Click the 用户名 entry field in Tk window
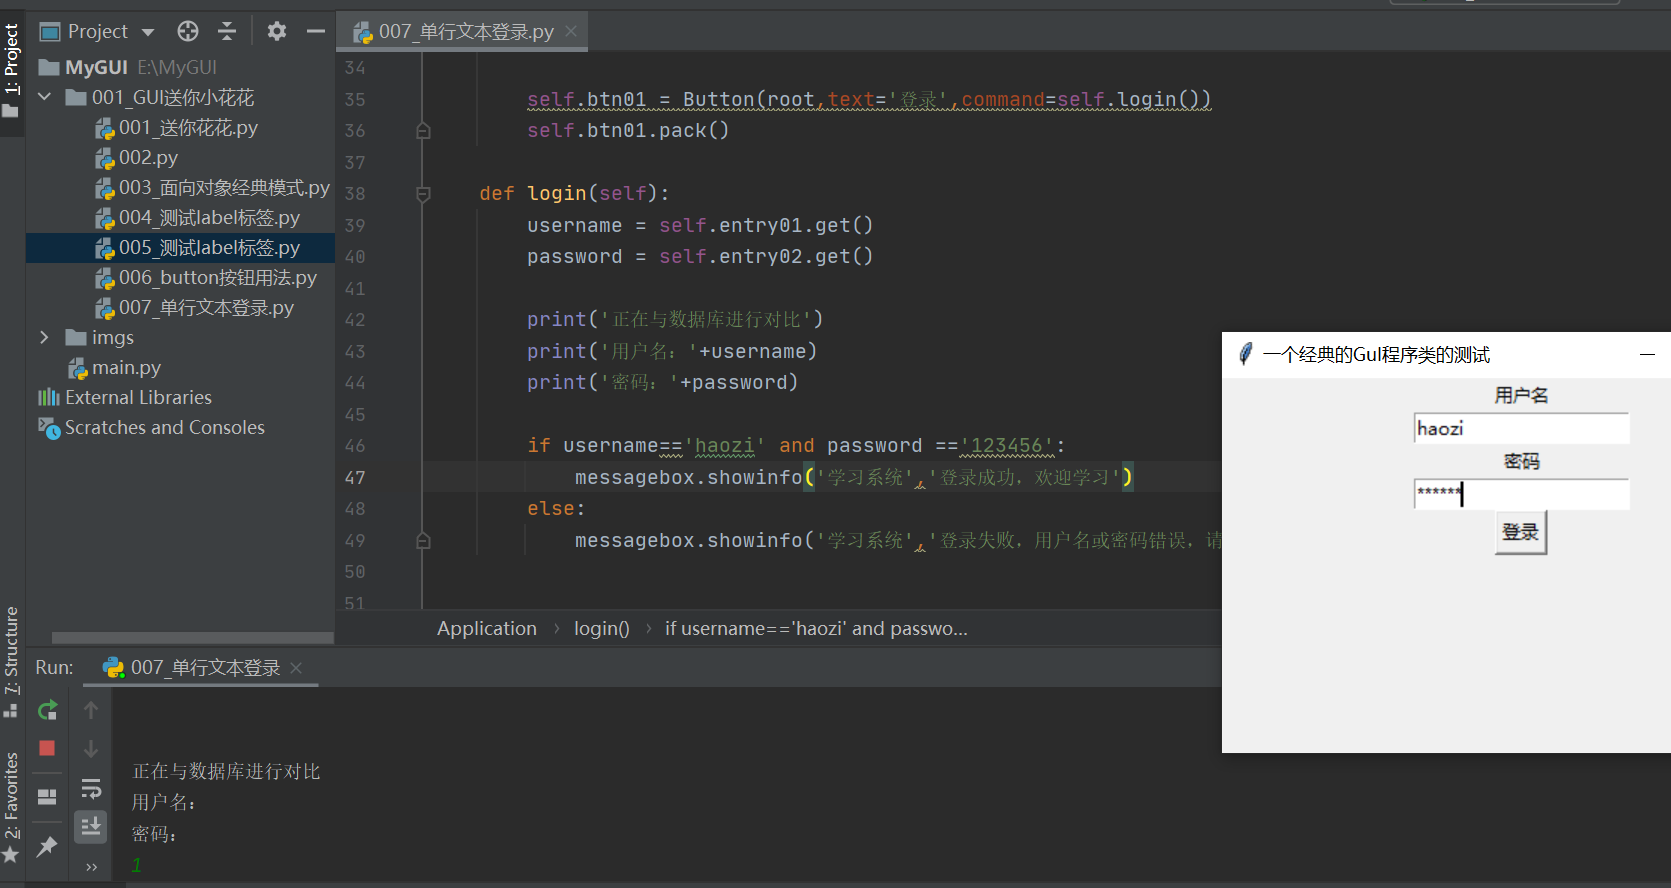1671x888 pixels. 1521,428
